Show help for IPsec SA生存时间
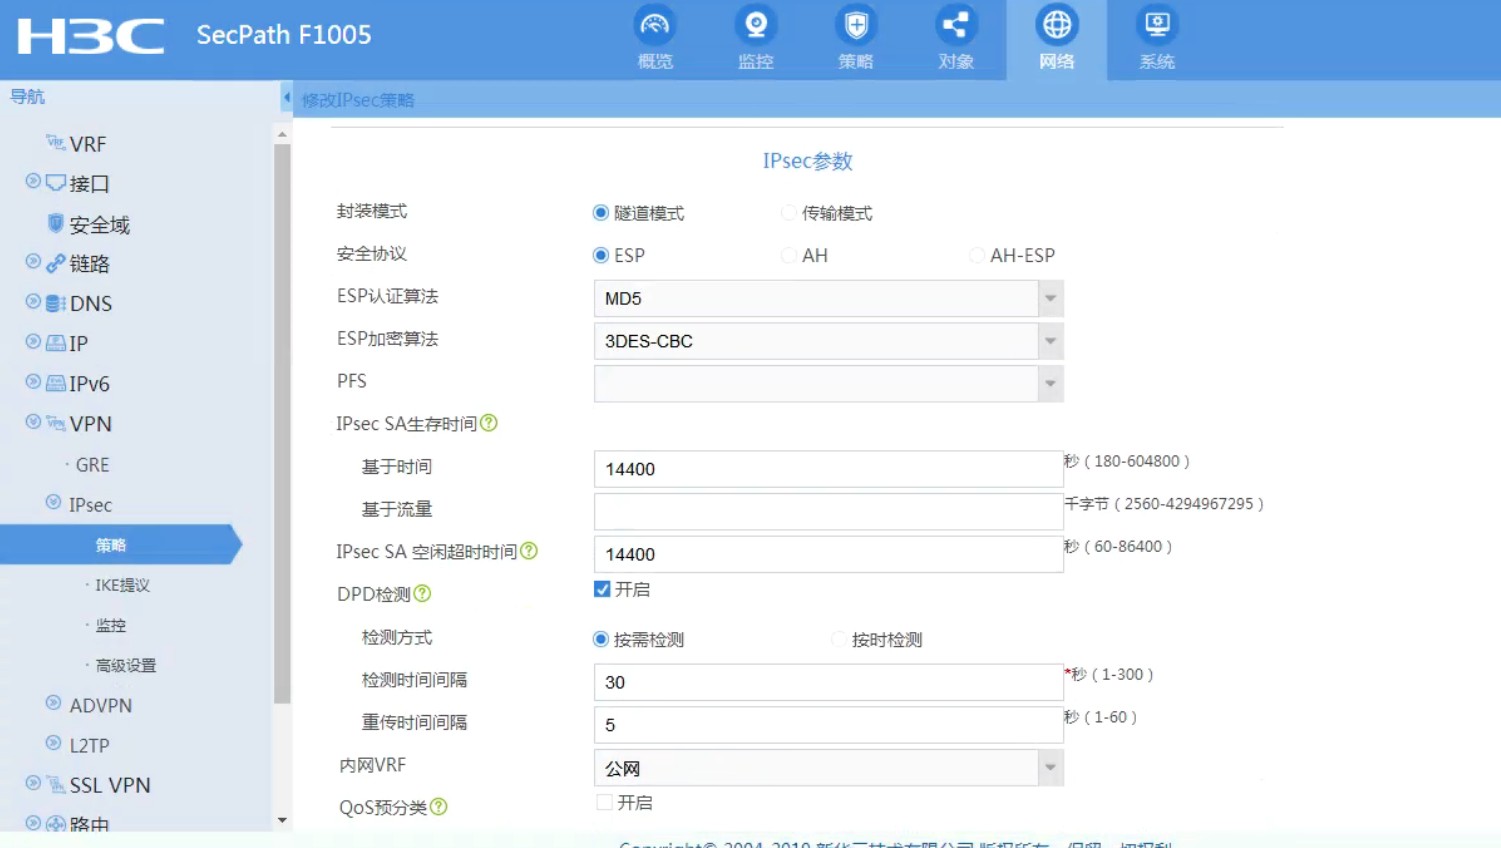 489,423
